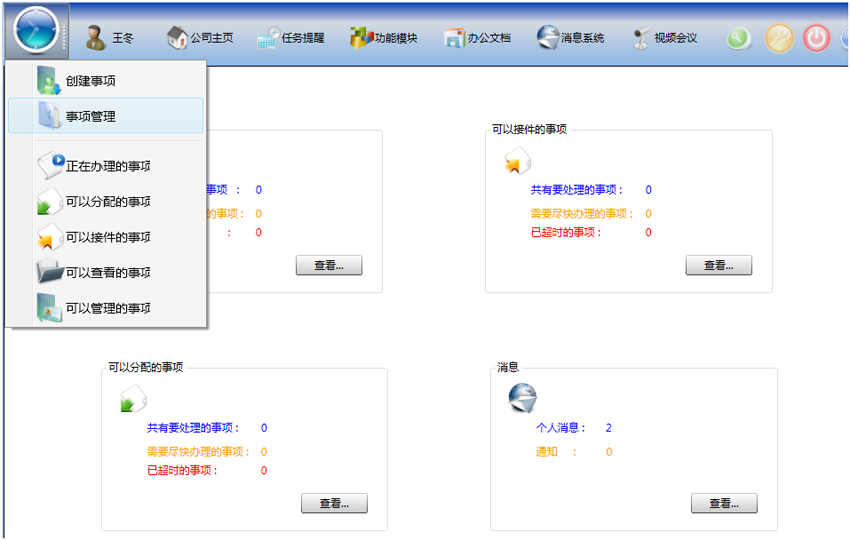This screenshot has height=540, width=850.
Task: Click 通知 label in 消息 panel
Action: (x=546, y=452)
